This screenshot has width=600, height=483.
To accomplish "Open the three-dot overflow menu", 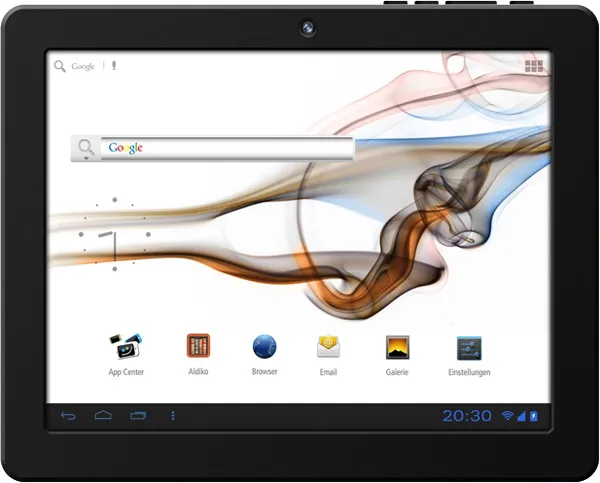I will tap(172, 415).
